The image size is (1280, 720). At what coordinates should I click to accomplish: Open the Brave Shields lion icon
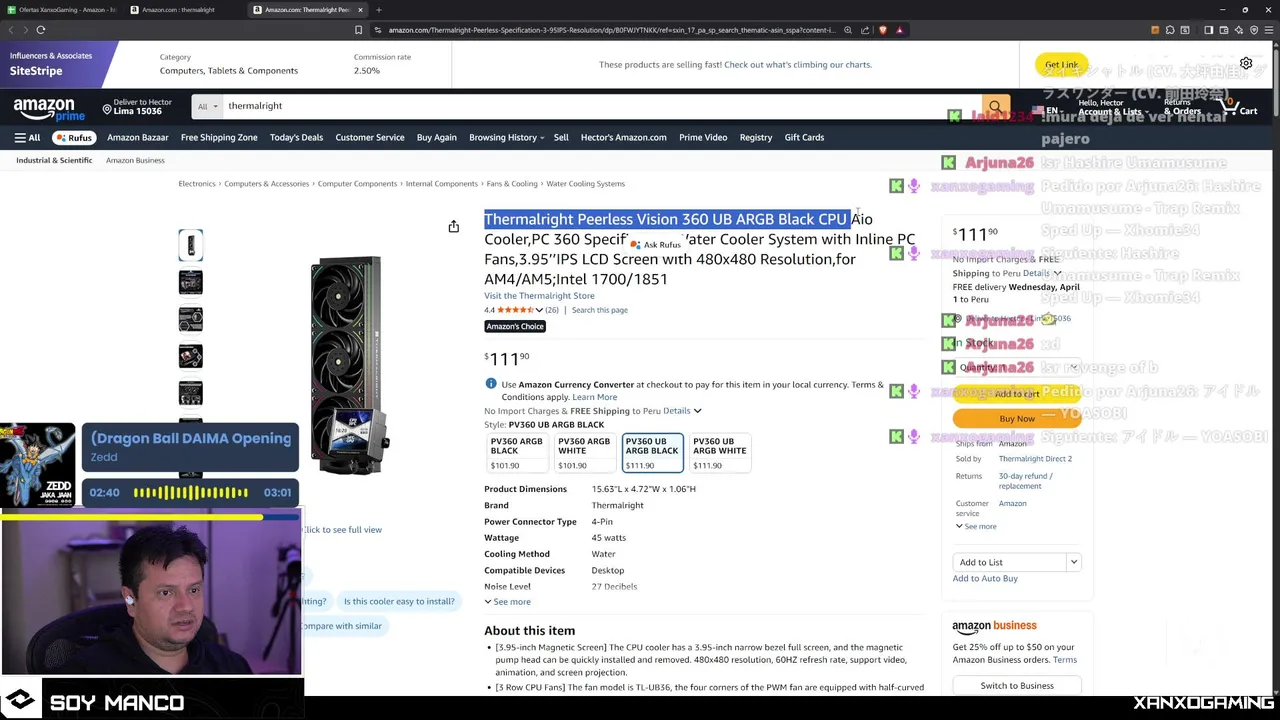883,30
